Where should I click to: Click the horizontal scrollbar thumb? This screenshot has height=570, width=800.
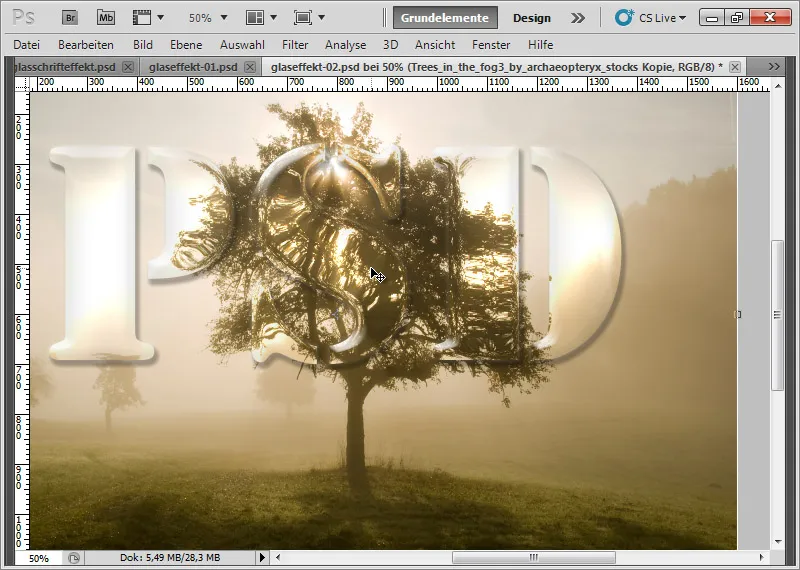tap(534, 558)
